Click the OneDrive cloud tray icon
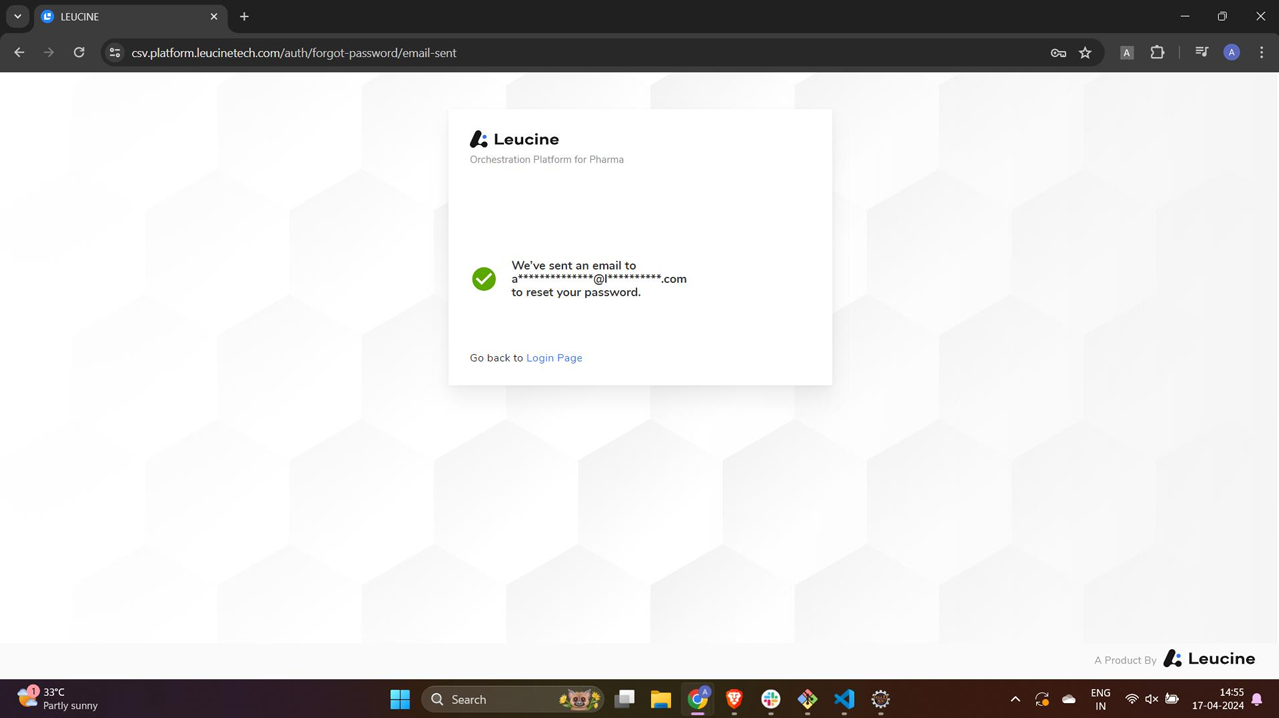The height and width of the screenshot is (718, 1279). [x=1069, y=700]
